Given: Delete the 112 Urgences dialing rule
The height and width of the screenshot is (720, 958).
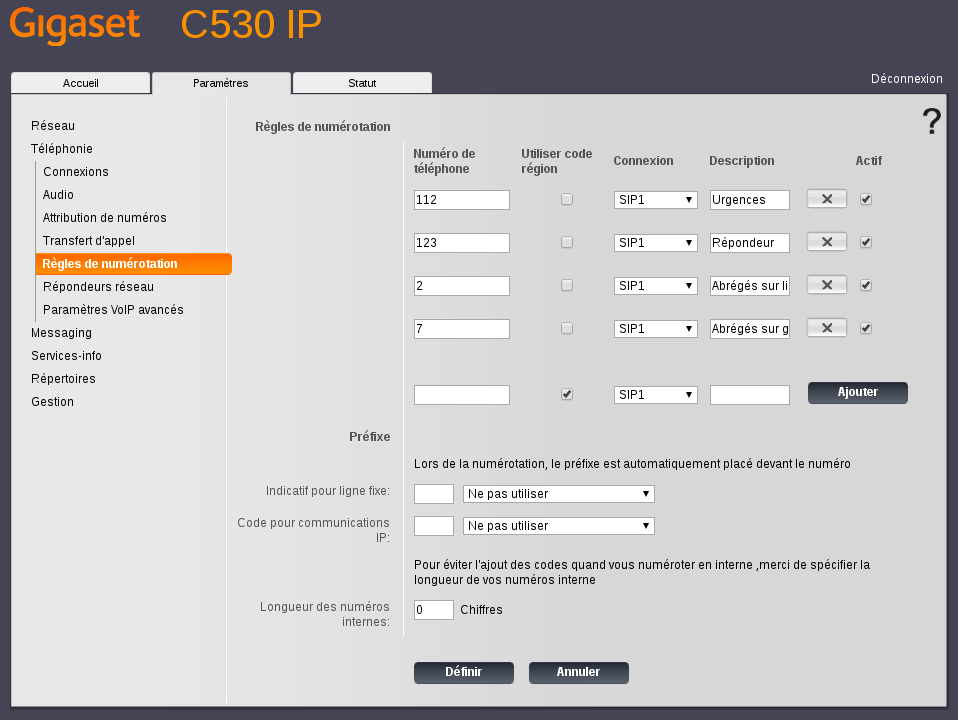Looking at the screenshot, I should point(827,199).
